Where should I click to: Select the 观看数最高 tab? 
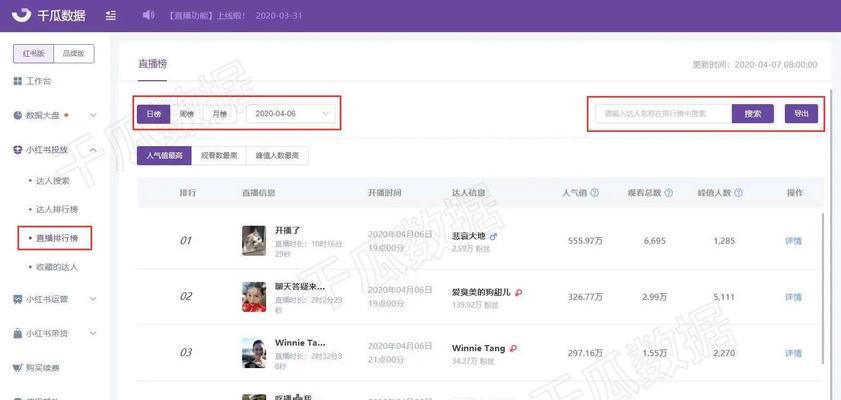(219, 156)
